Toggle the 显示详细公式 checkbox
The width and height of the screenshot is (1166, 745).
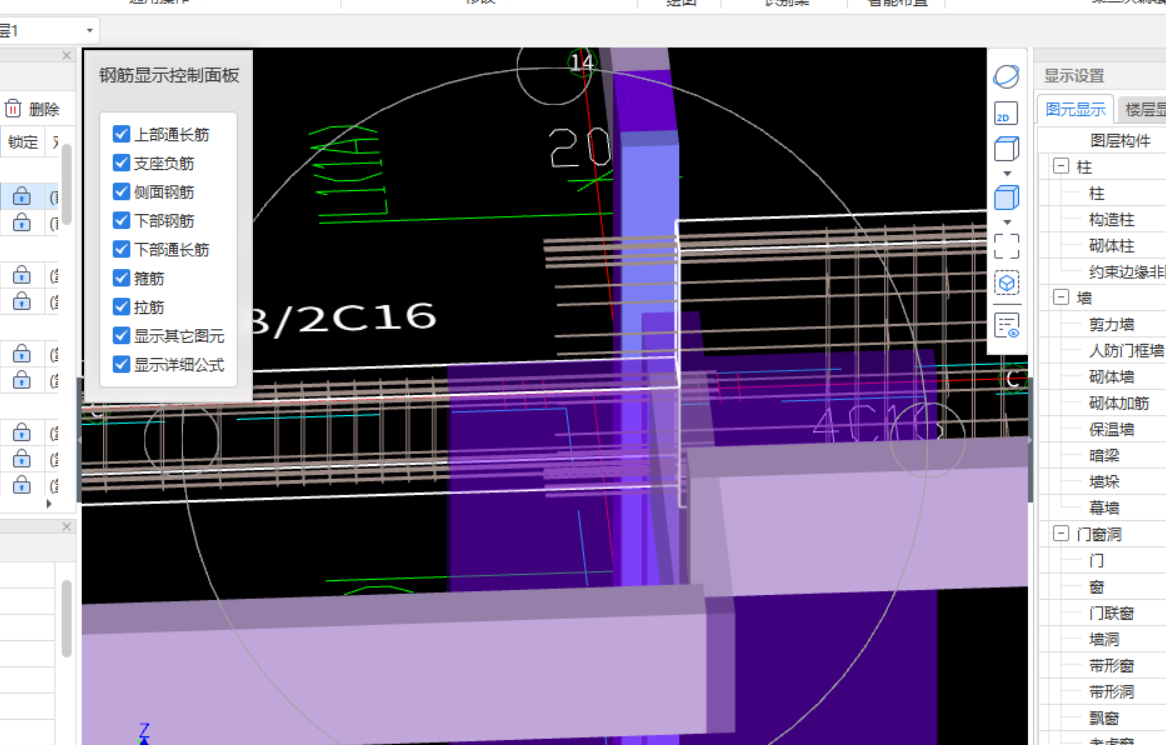pyautogui.click(x=121, y=365)
